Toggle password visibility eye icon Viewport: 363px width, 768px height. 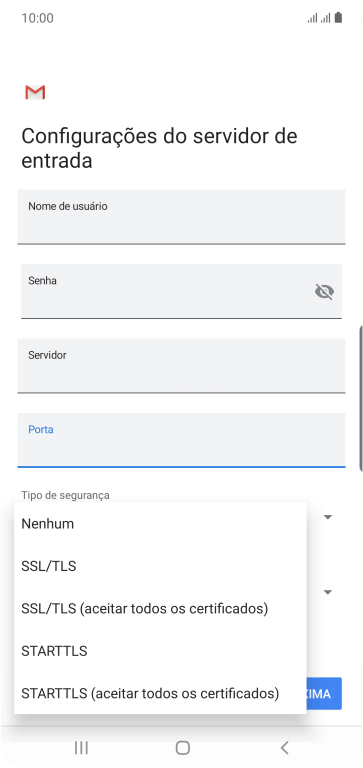(324, 292)
